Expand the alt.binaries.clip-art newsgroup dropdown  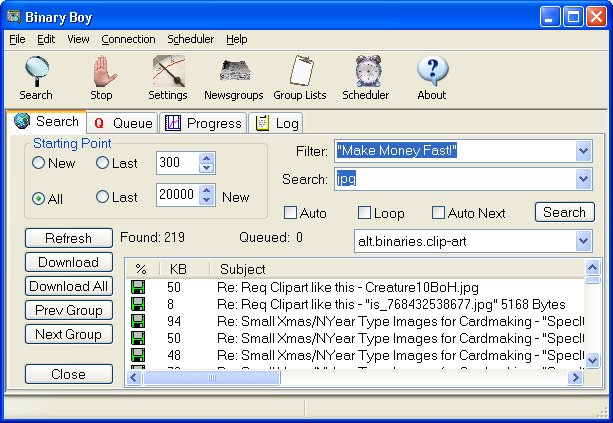pos(584,240)
